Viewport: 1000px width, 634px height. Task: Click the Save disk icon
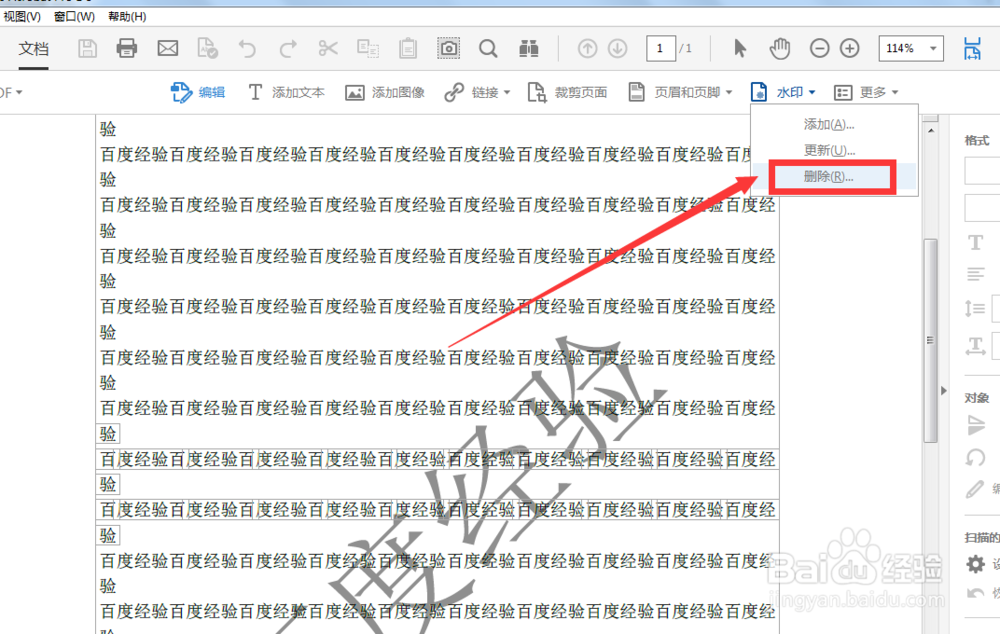(87, 48)
